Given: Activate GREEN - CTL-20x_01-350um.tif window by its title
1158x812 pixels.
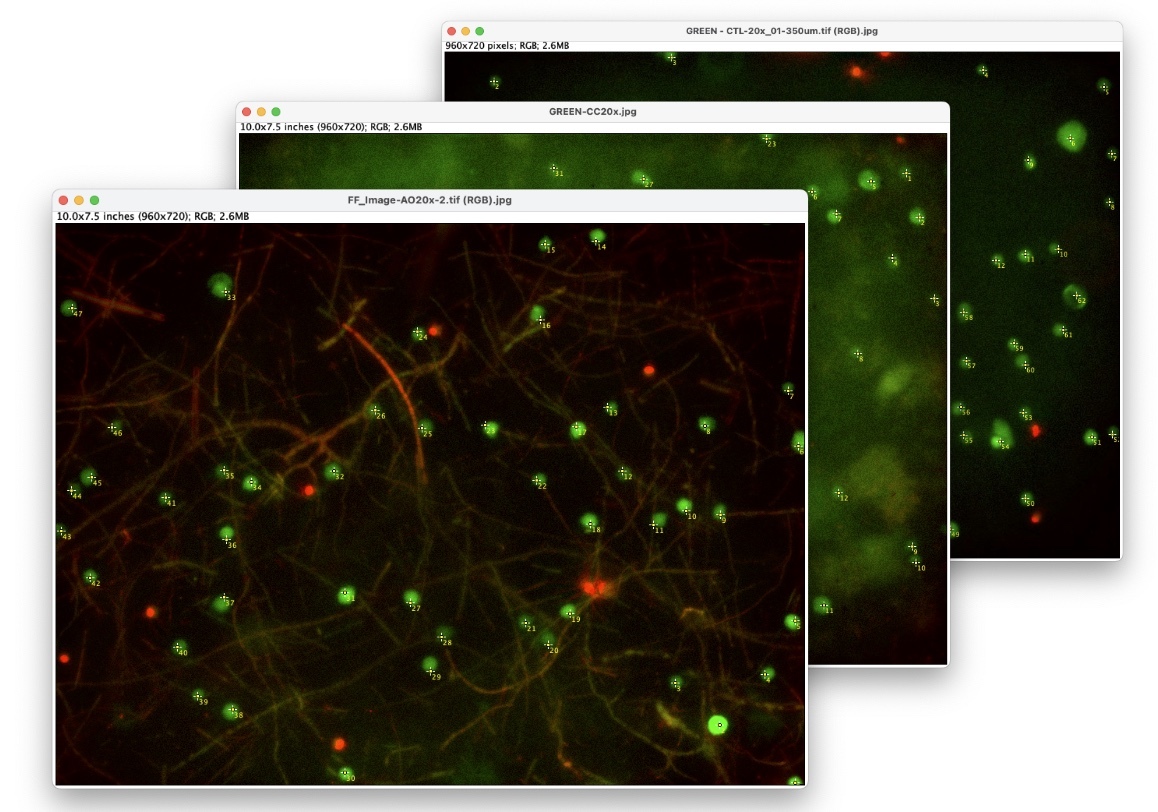Looking at the screenshot, I should tap(781, 31).
